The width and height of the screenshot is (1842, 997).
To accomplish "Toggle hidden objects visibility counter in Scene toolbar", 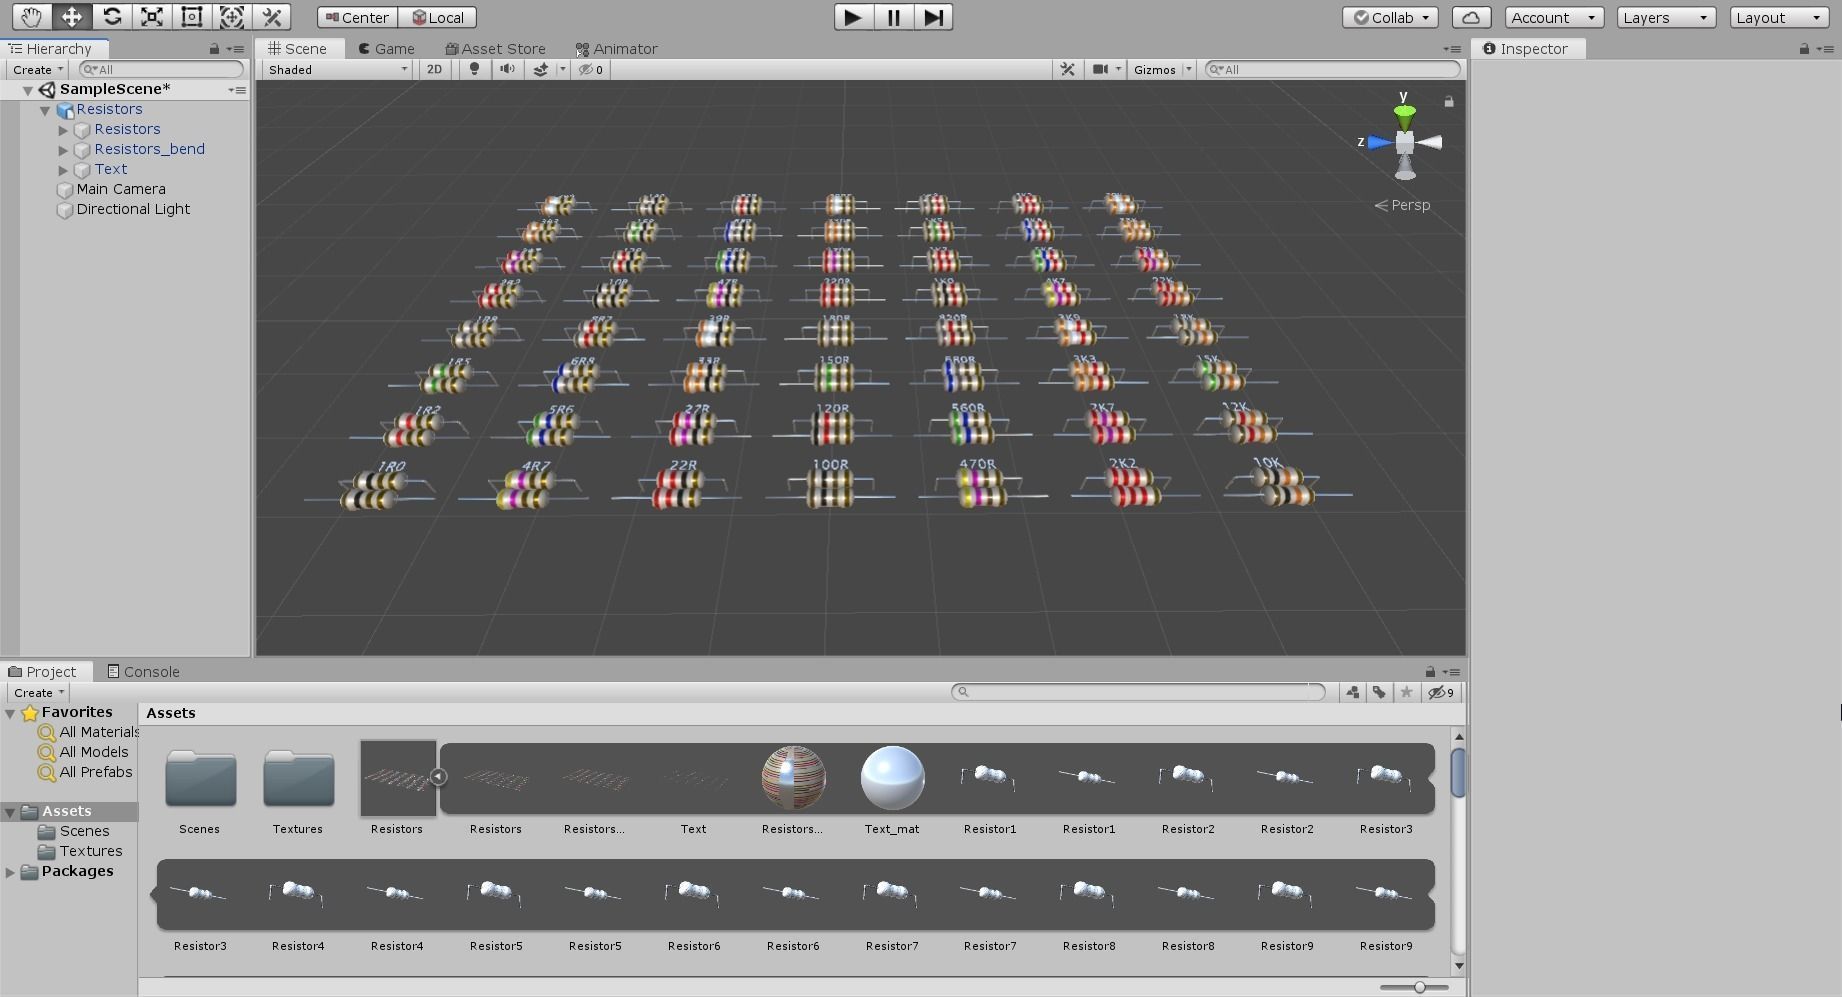I will pyautogui.click(x=591, y=69).
